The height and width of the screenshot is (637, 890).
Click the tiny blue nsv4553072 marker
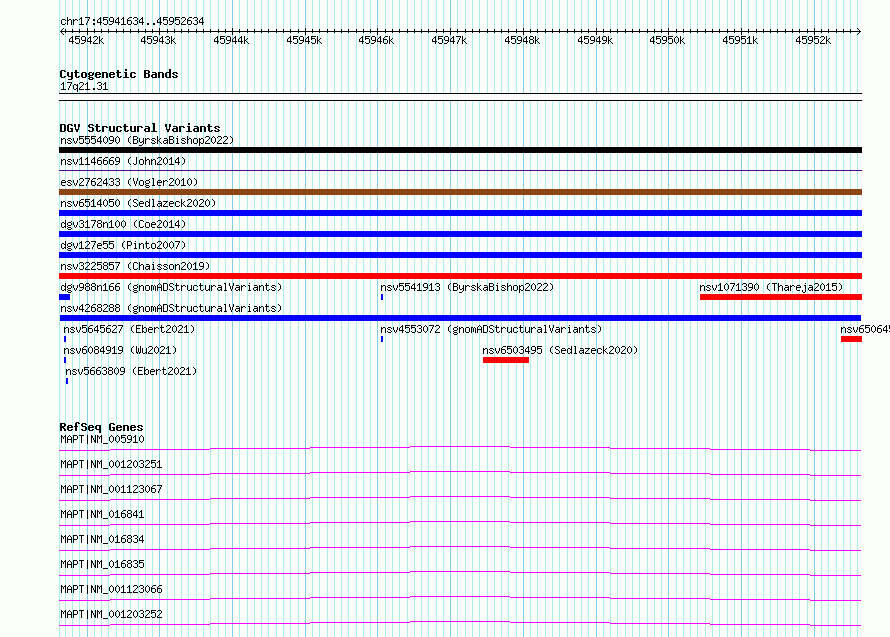382,339
